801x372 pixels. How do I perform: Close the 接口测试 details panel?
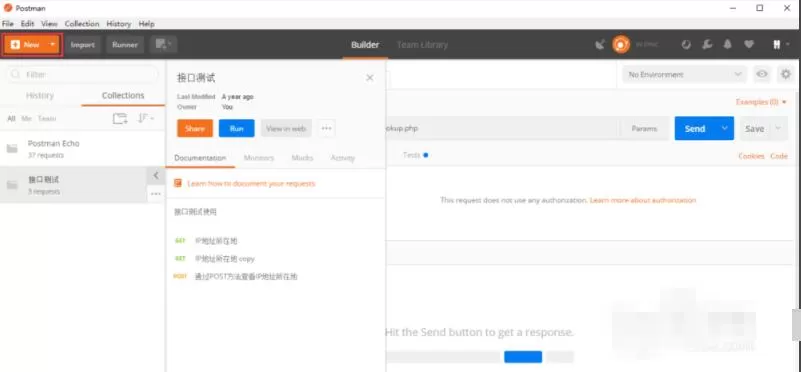[370, 78]
